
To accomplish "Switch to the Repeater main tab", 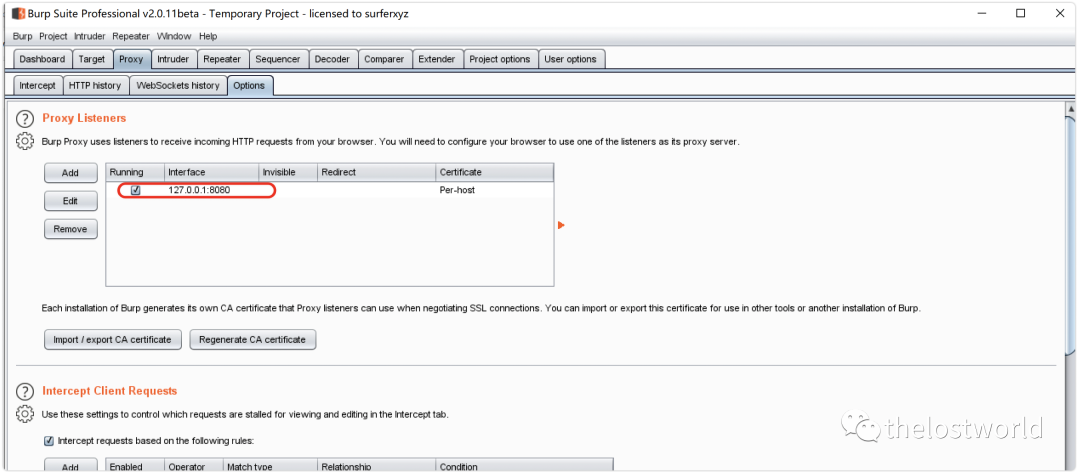I will [222, 59].
